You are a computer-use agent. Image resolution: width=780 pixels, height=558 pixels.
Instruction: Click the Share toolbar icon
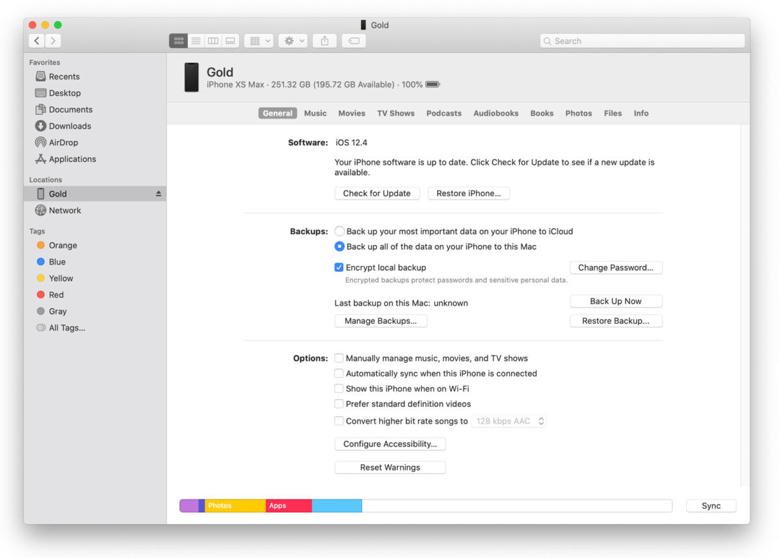324,41
